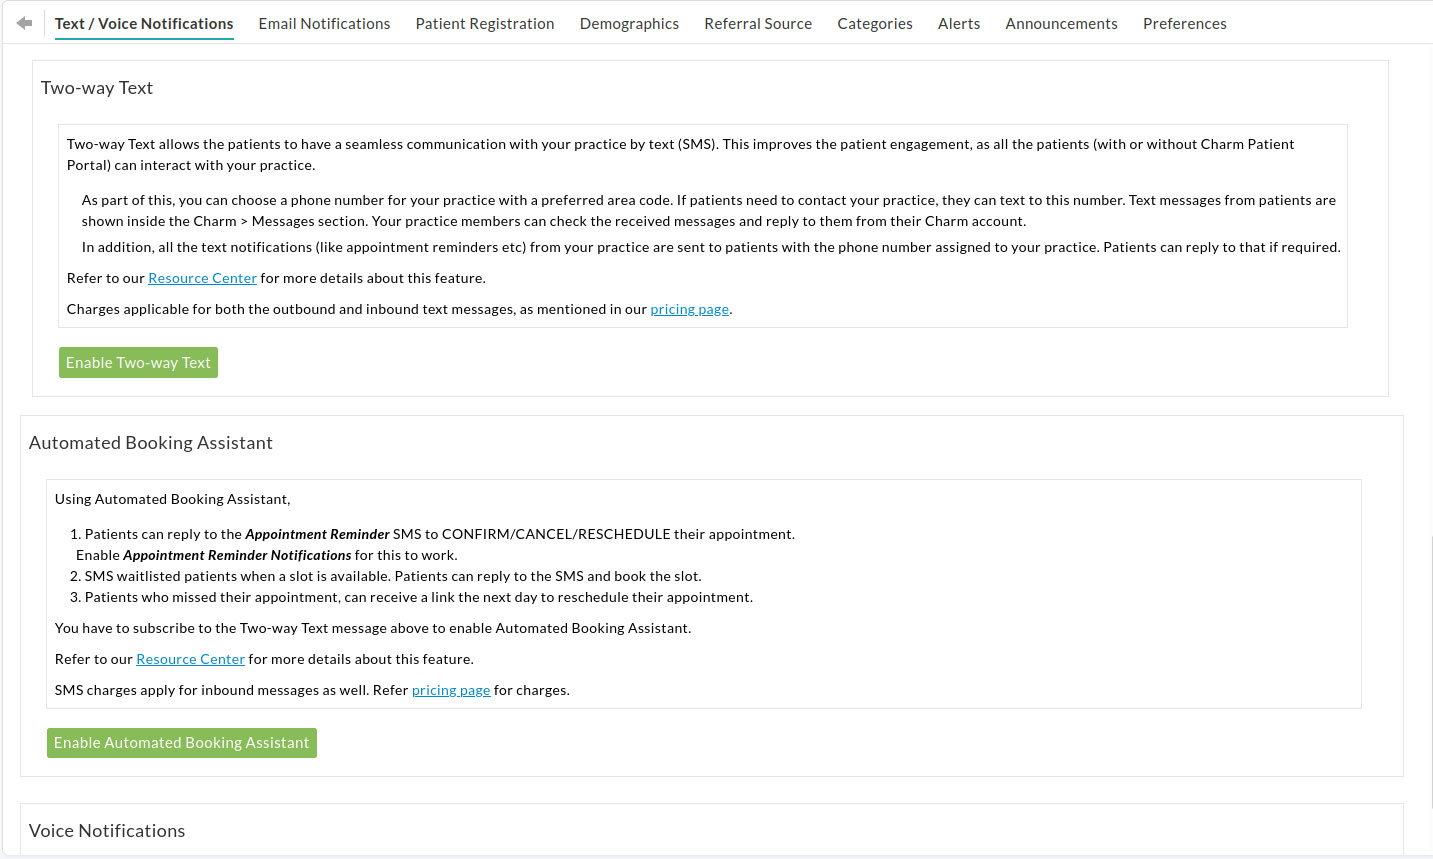Select the Demographics tab
The height and width of the screenshot is (859, 1433).
coord(629,23)
